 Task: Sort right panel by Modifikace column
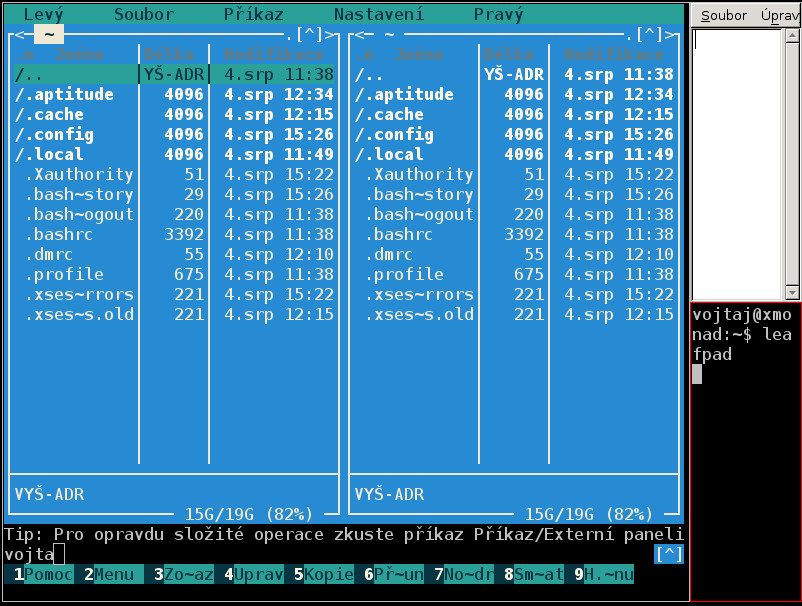(x=614, y=54)
